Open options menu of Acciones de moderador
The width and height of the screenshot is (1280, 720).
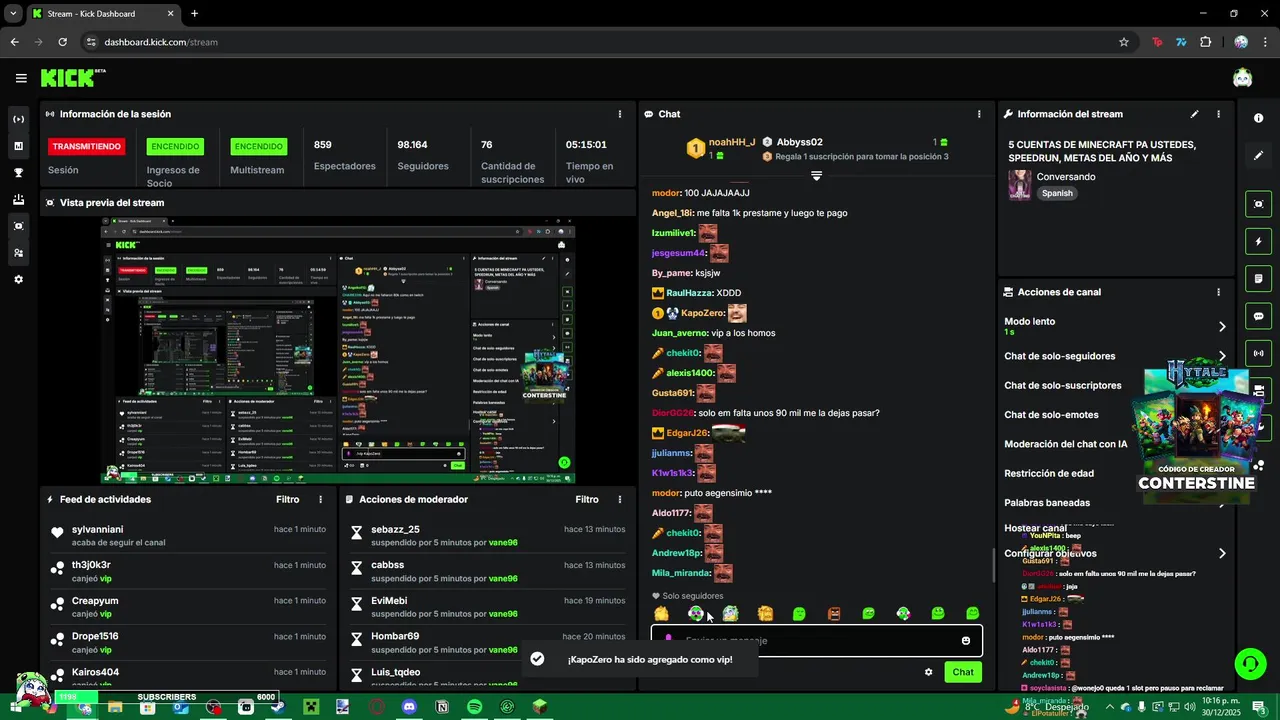(x=620, y=499)
